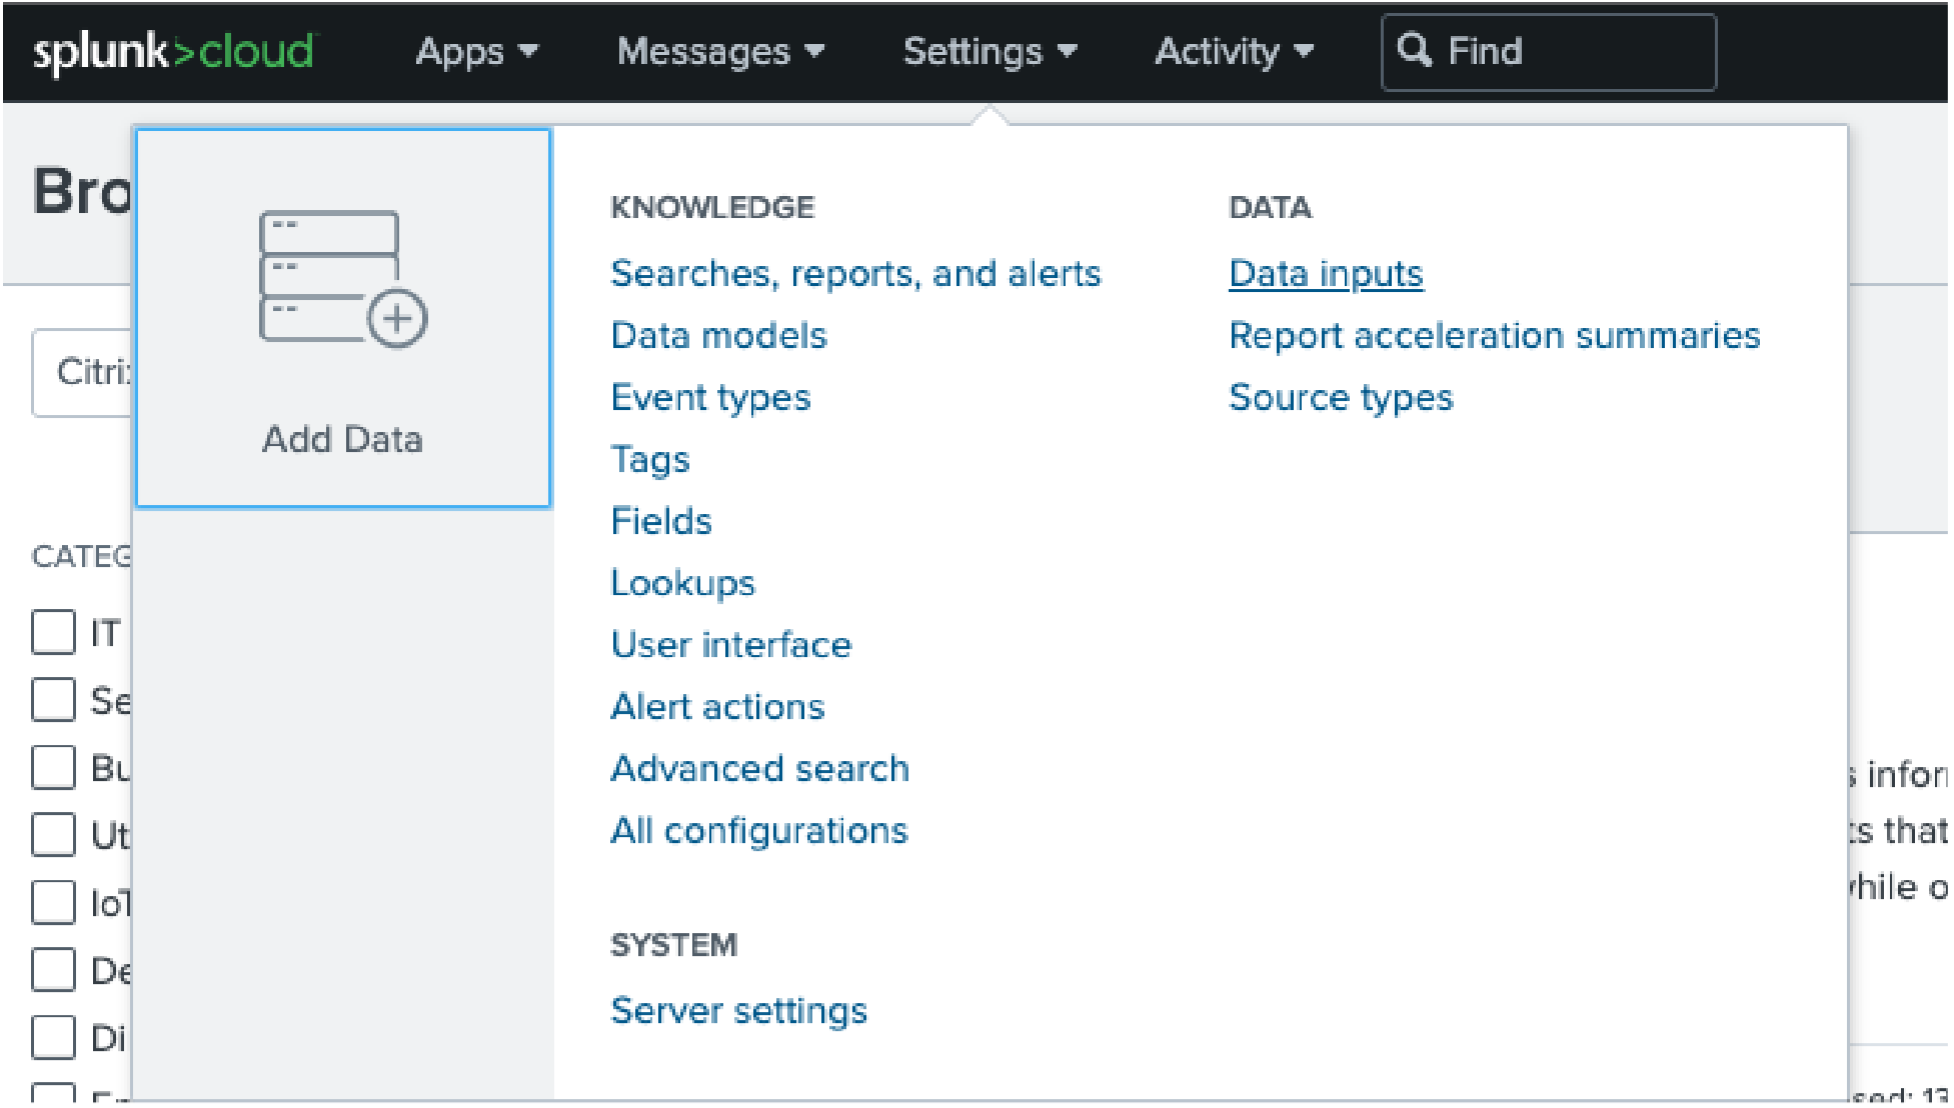This screenshot has width=1954, height=1108.
Task: Collapse the Settings menu
Action: click(x=989, y=51)
